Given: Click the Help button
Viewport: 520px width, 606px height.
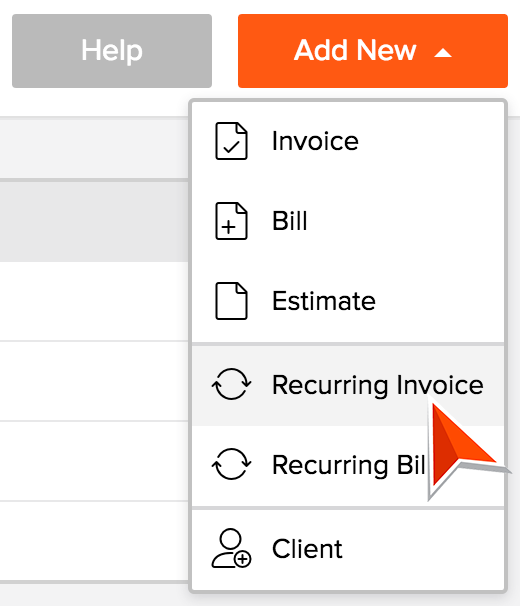Looking at the screenshot, I should click(x=112, y=51).
